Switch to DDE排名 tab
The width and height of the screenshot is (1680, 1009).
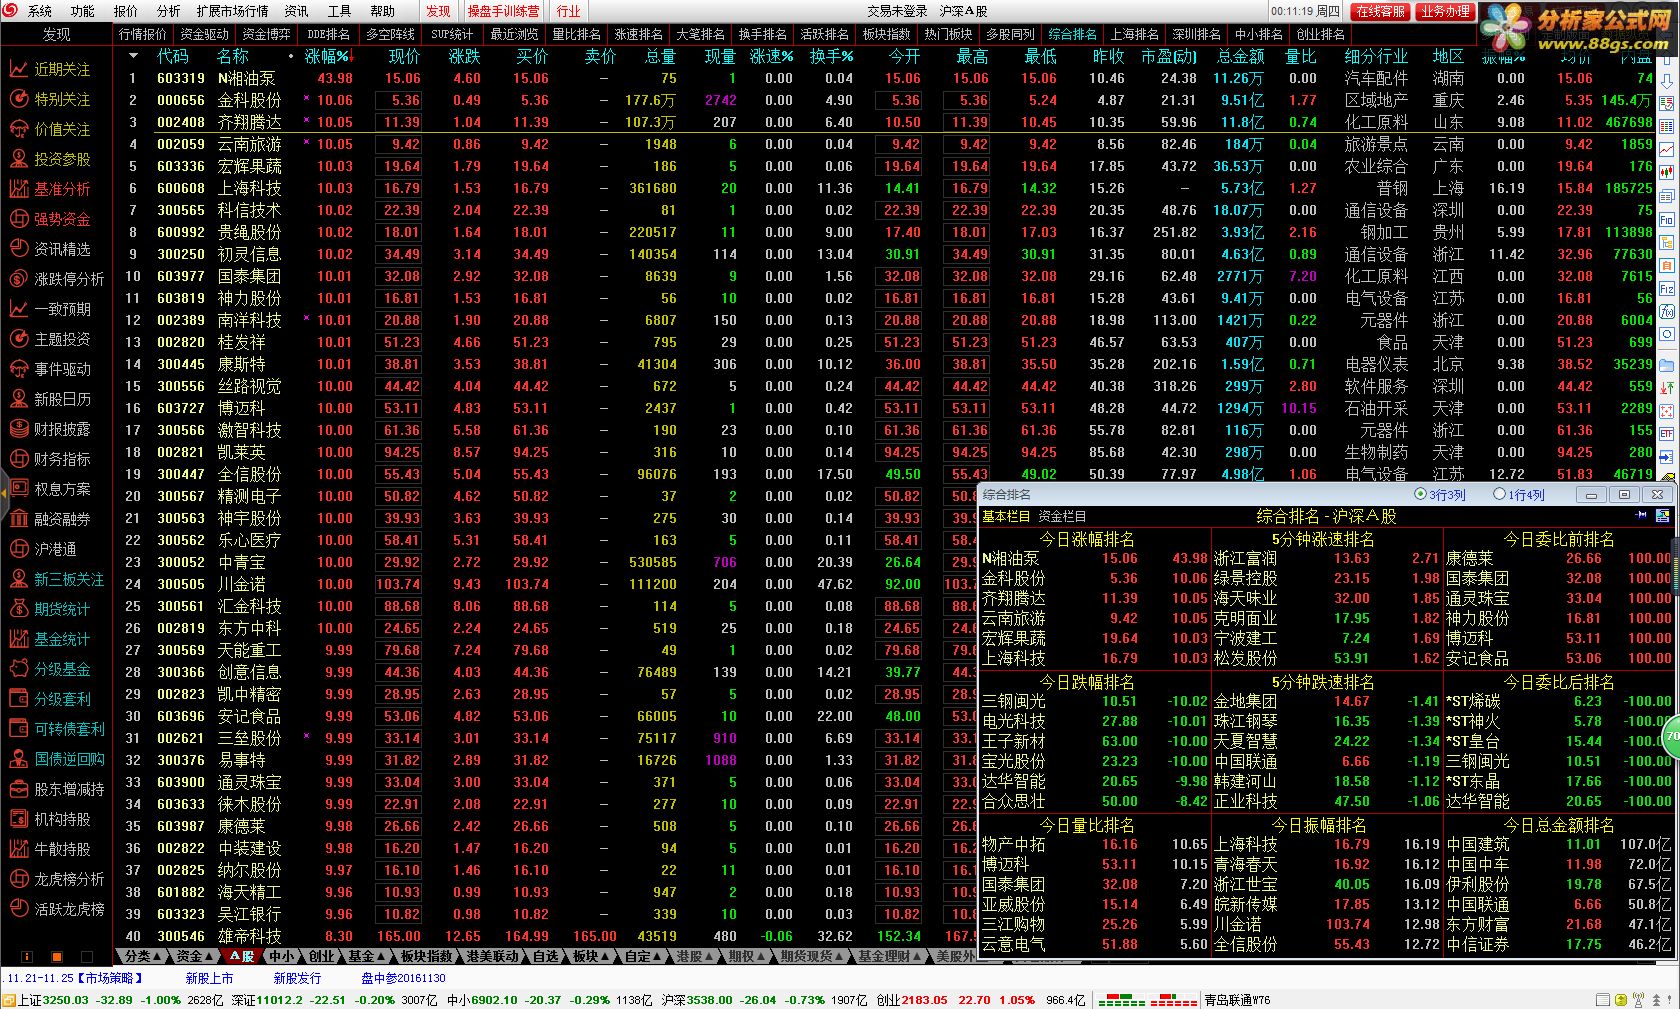[x=329, y=34]
